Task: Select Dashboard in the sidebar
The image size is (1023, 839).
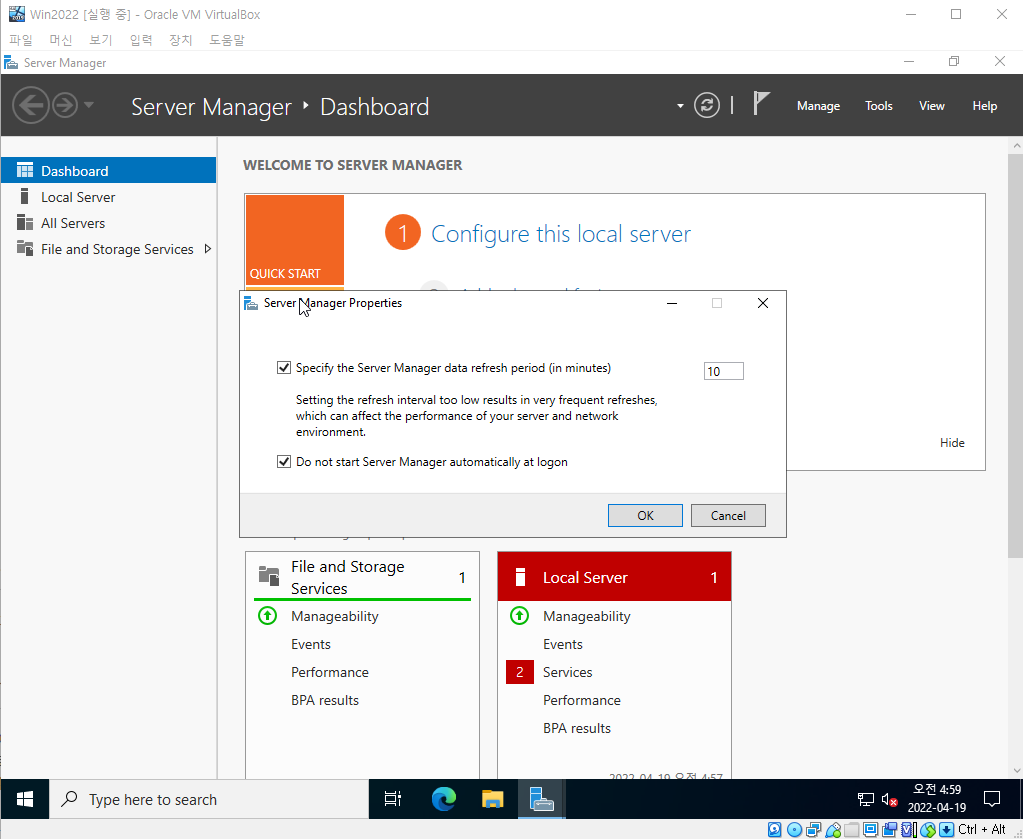Action: (108, 170)
